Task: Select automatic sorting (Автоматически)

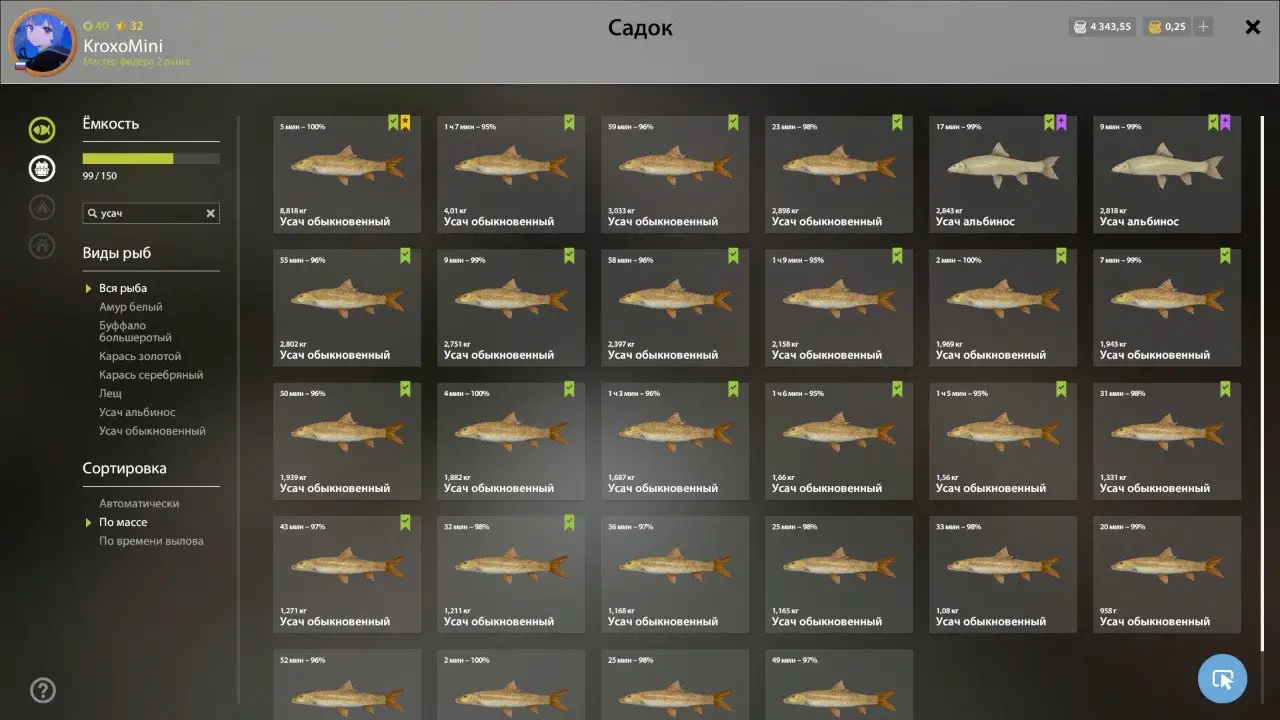Action: [139, 503]
